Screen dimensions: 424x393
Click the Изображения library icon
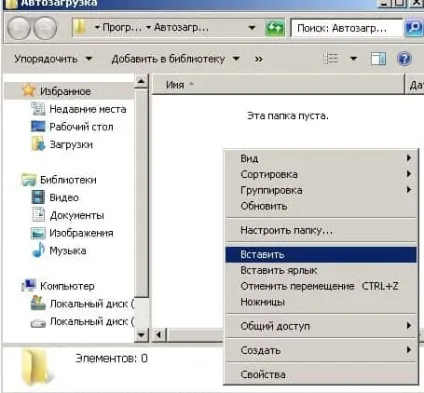pyautogui.click(x=38, y=233)
